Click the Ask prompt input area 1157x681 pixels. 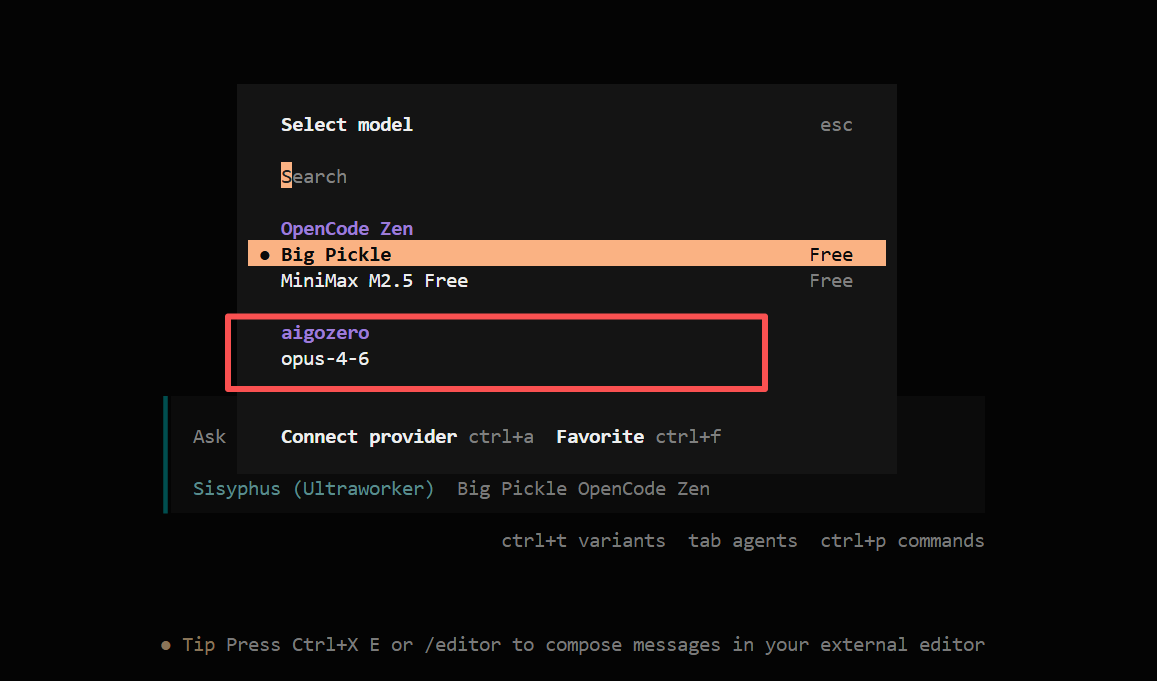pos(209,437)
